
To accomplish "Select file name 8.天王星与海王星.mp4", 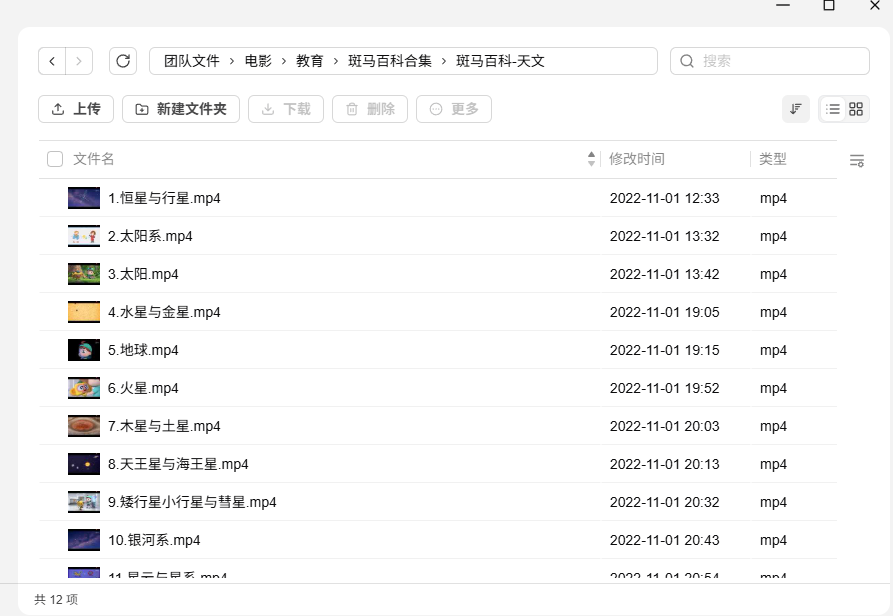I will tap(178, 464).
